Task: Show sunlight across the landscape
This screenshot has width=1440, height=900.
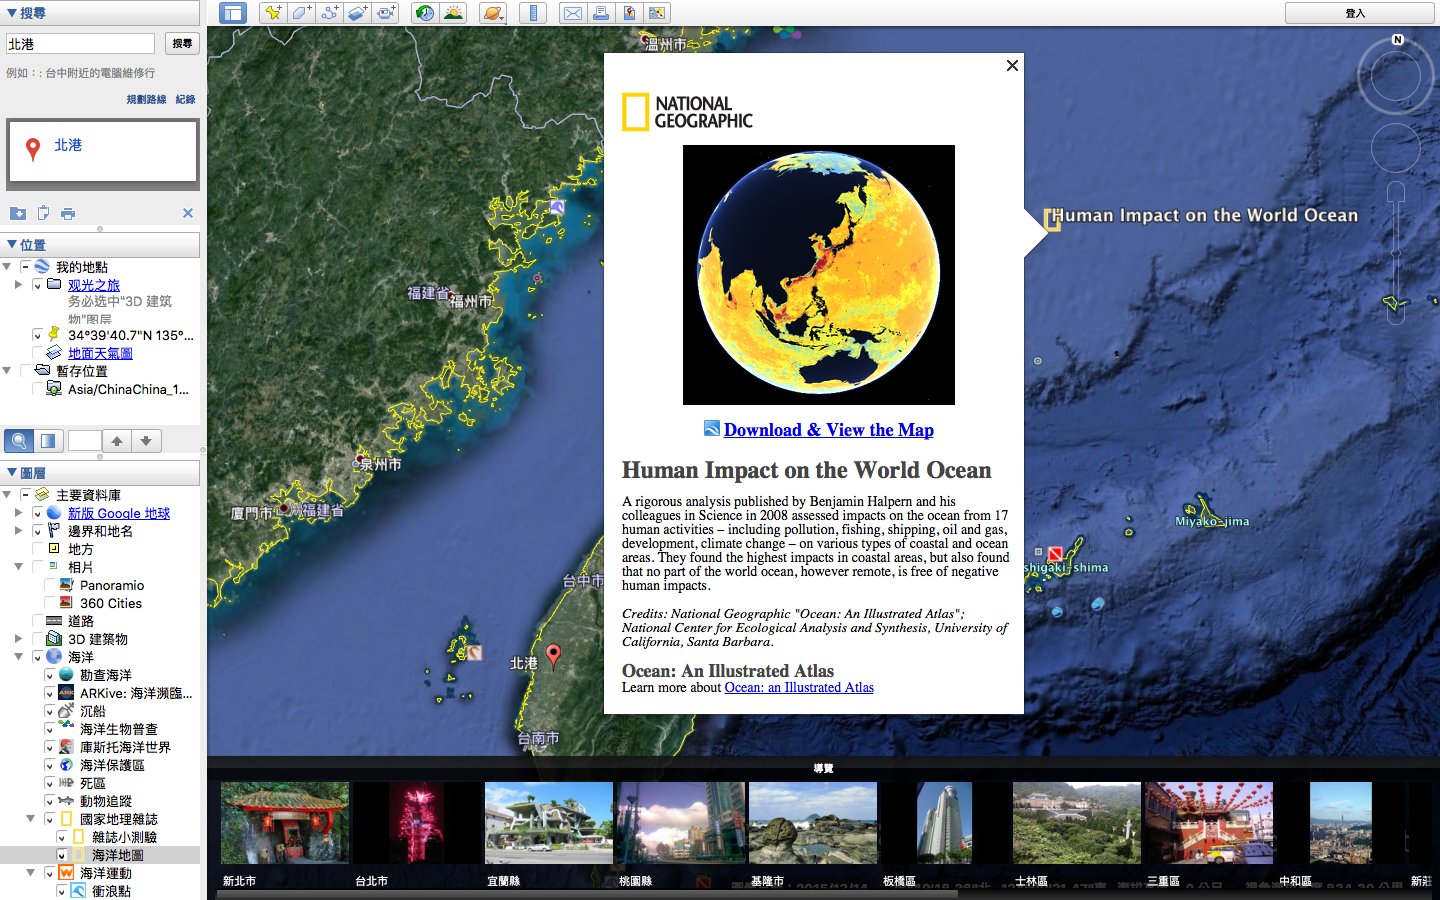Action: [x=453, y=13]
